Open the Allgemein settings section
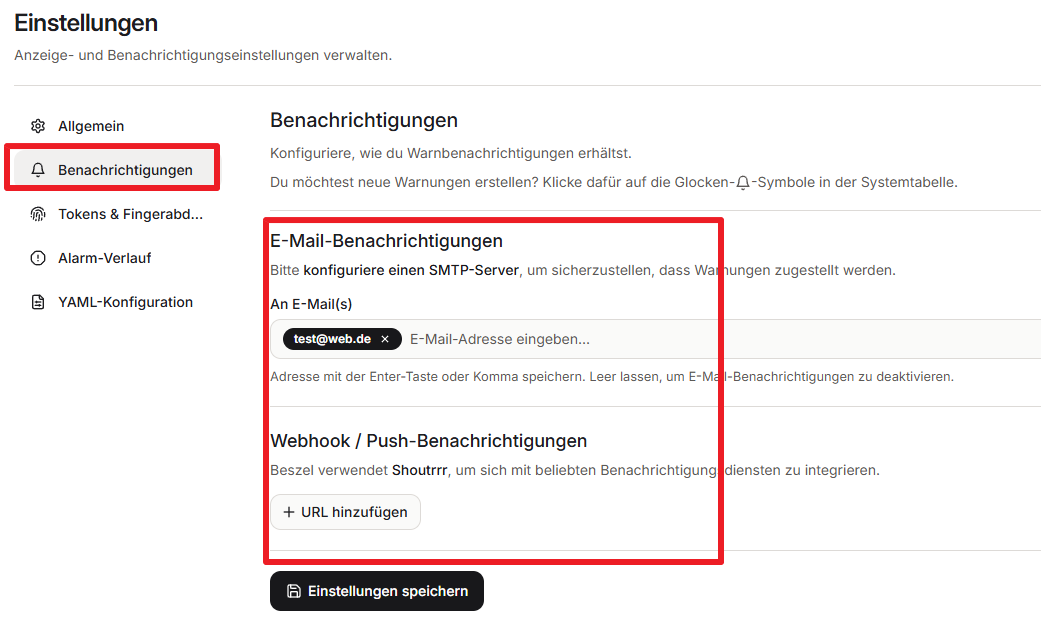The image size is (1041, 634). [91, 126]
